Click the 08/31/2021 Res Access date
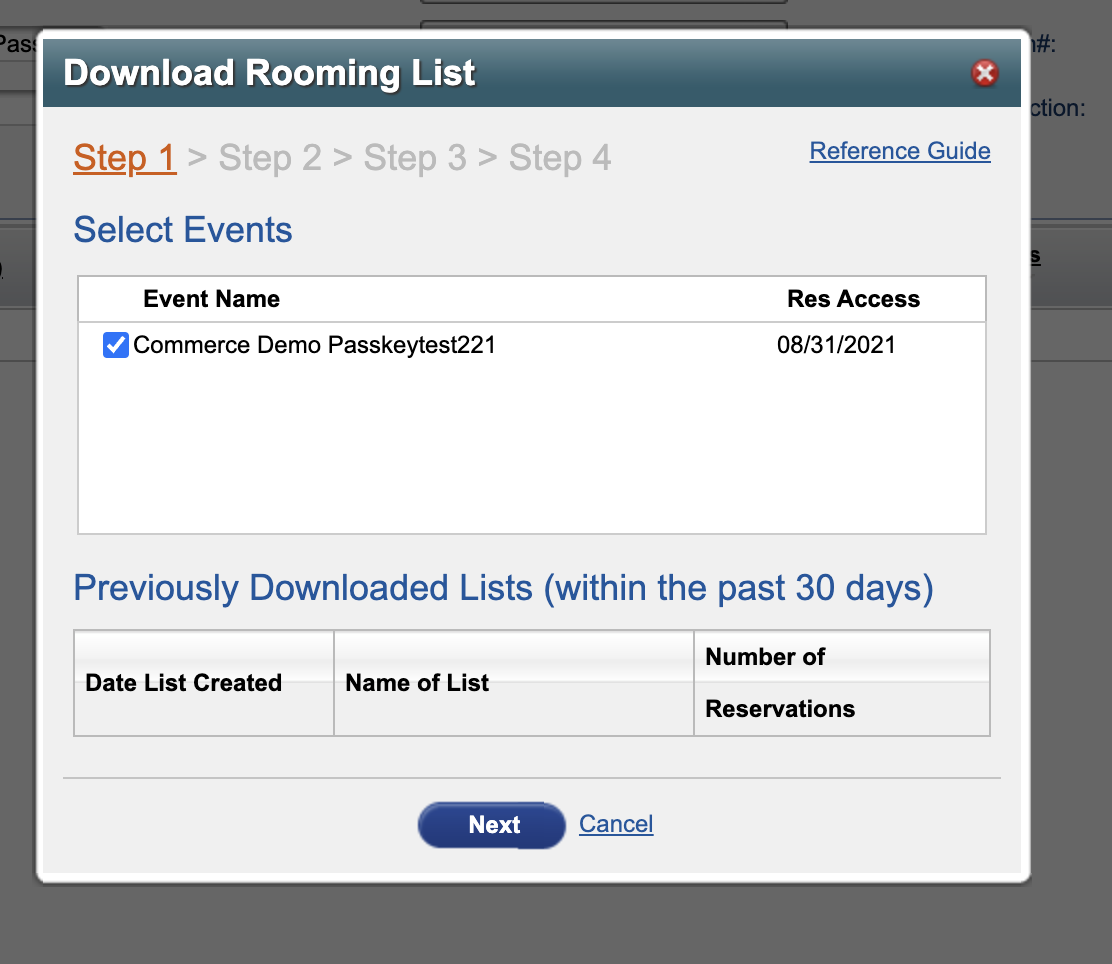This screenshot has width=1112, height=964. pyautogui.click(x=836, y=345)
